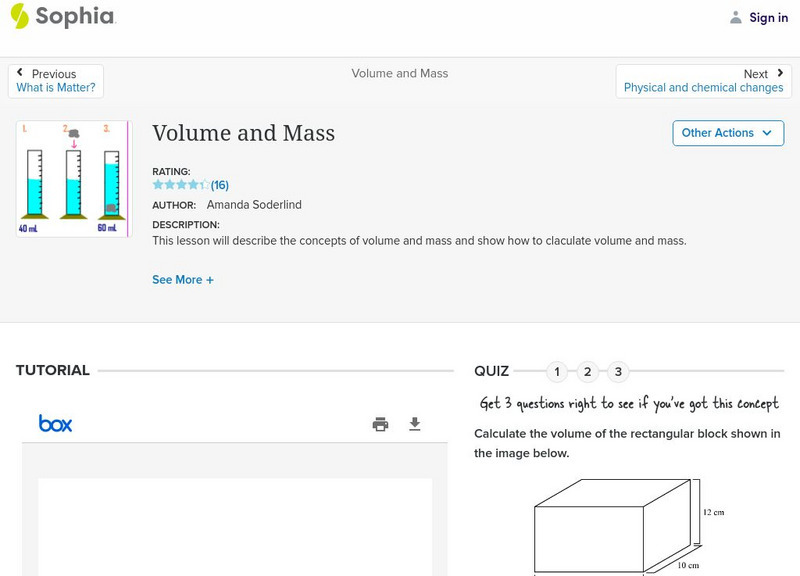Open the Other Actions dropdown
The image size is (800, 576).
click(x=727, y=133)
